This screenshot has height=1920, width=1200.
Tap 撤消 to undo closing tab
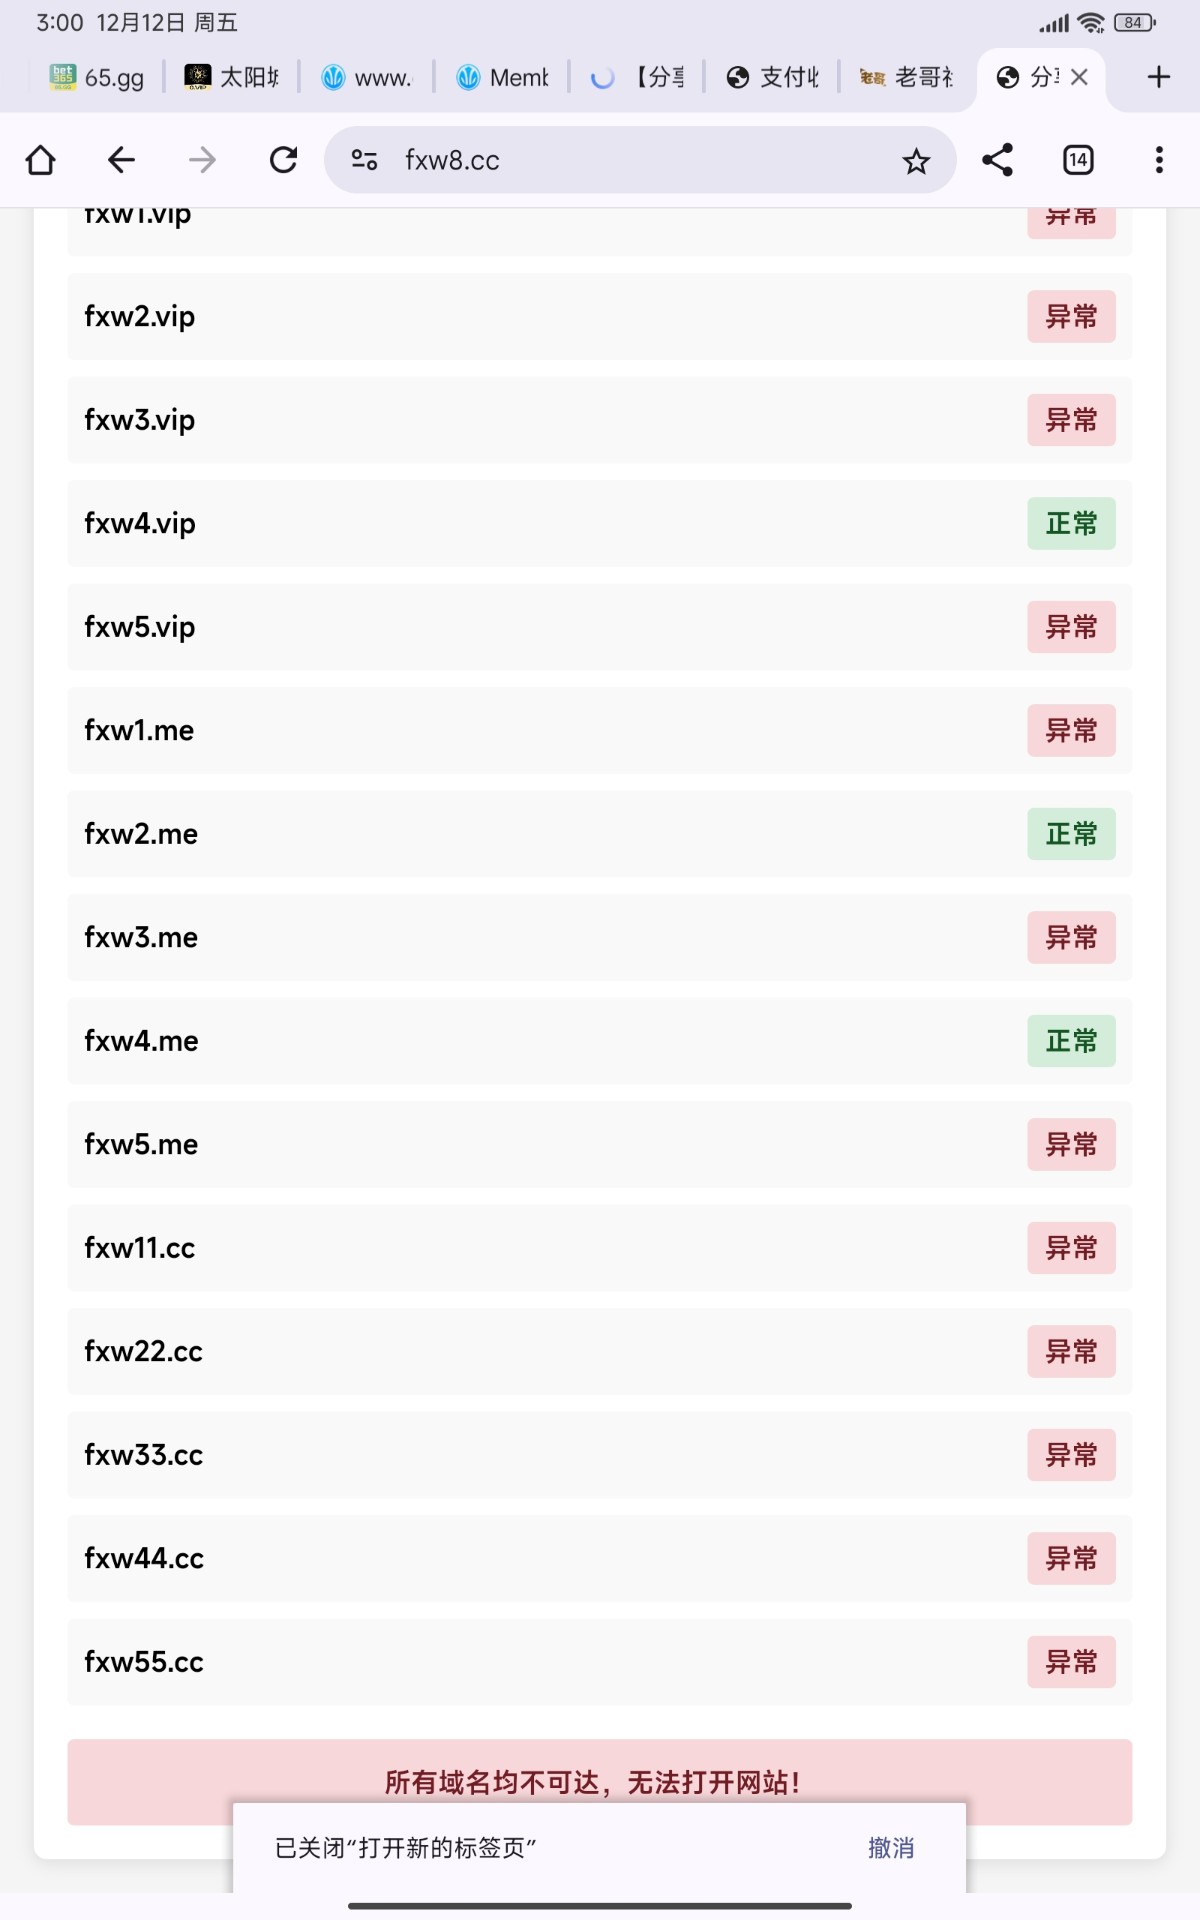coord(890,1848)
